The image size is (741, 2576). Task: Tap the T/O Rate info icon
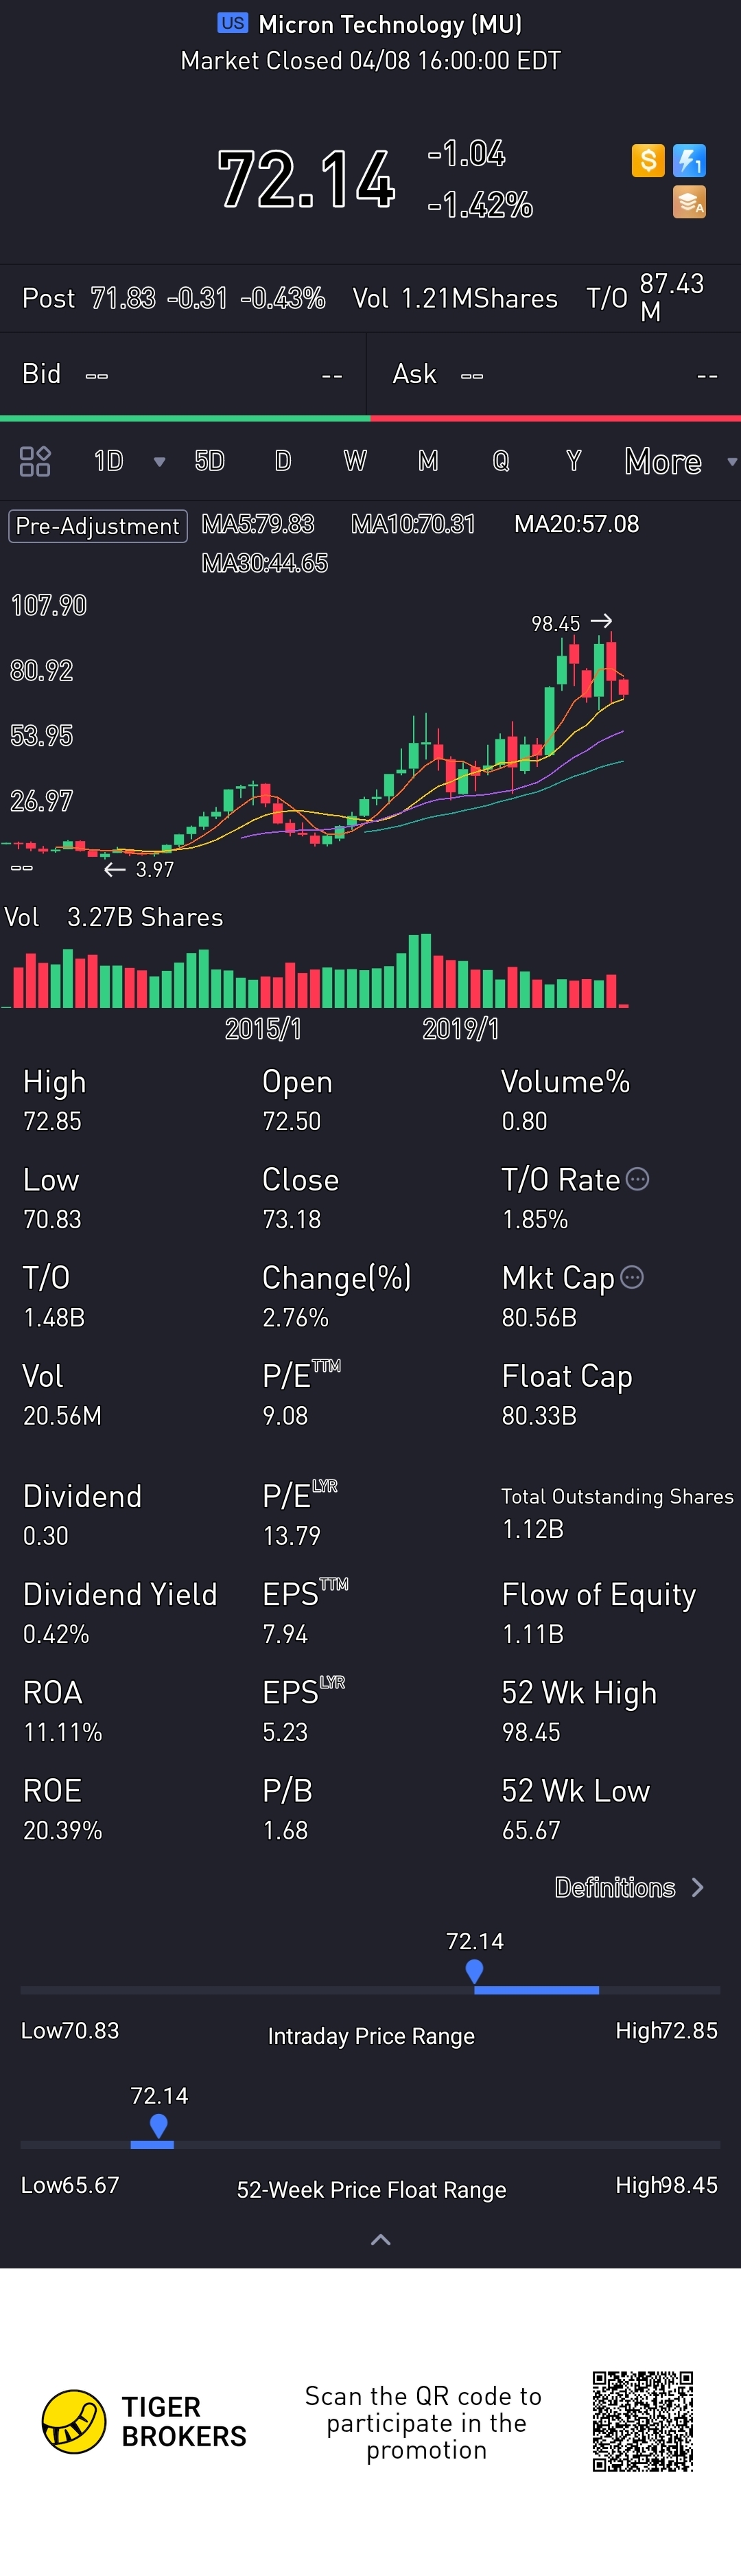click(x=637, y=1179)
